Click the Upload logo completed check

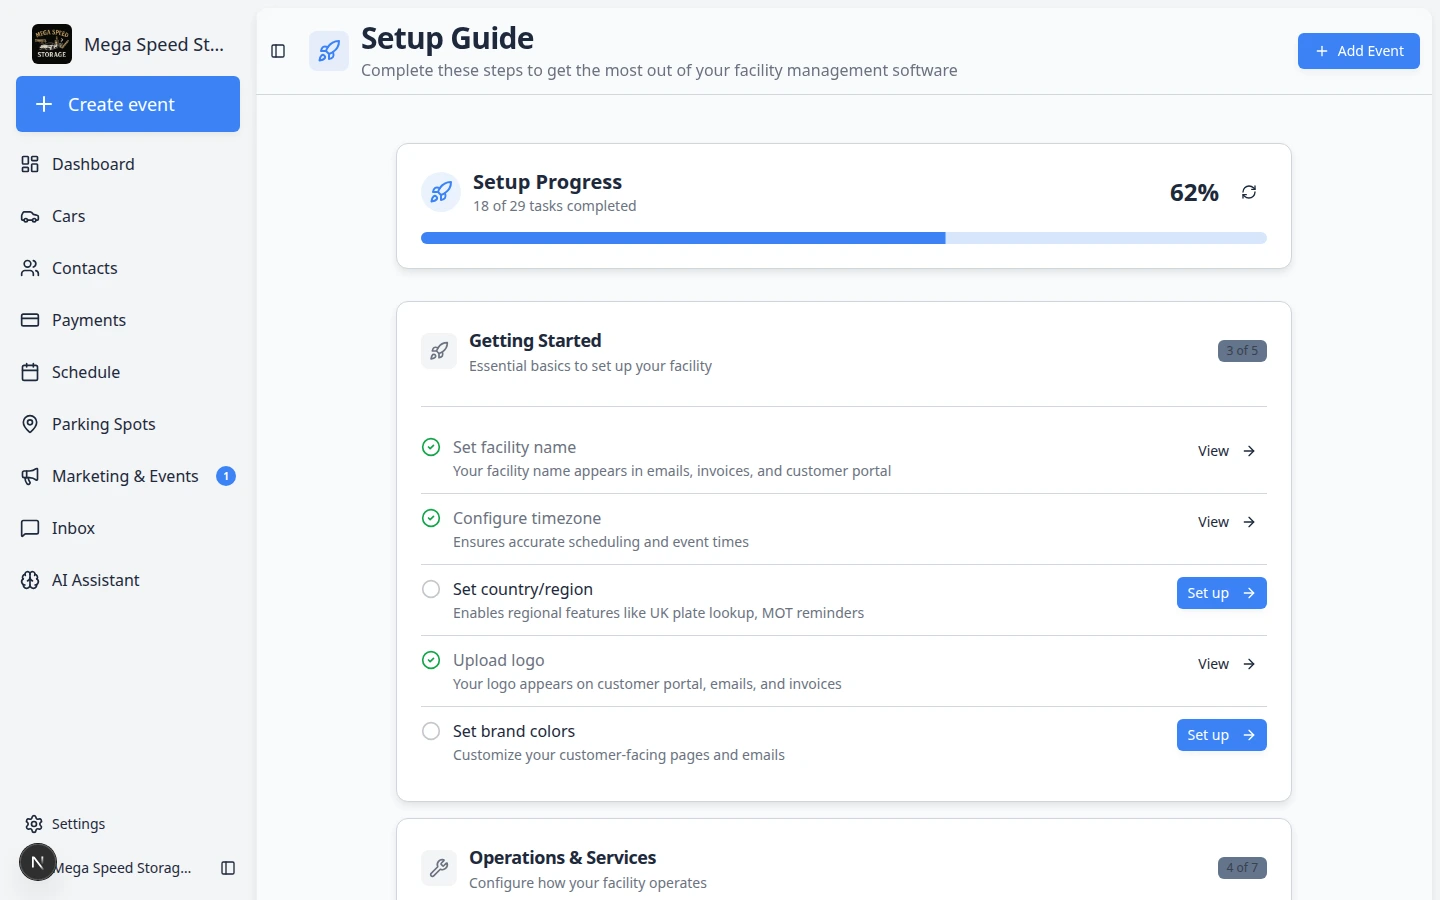(431, 660)
